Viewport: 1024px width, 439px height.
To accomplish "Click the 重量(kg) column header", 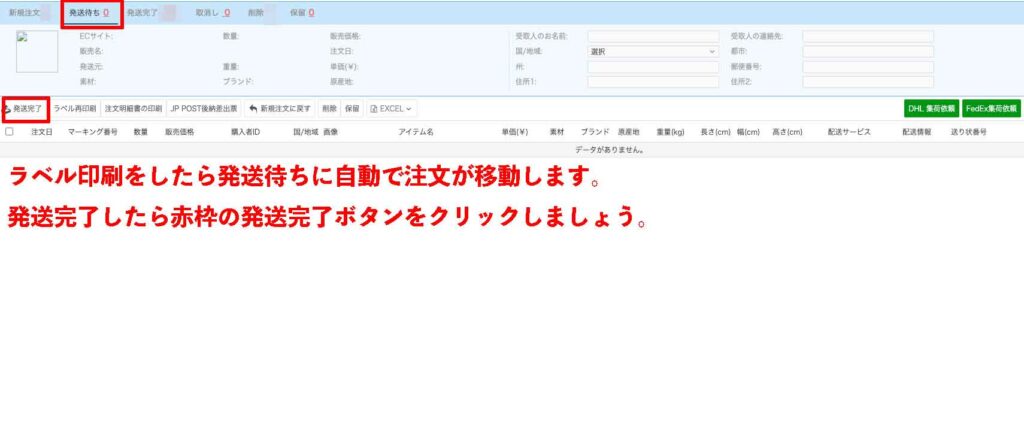I will tap(671, 131).
